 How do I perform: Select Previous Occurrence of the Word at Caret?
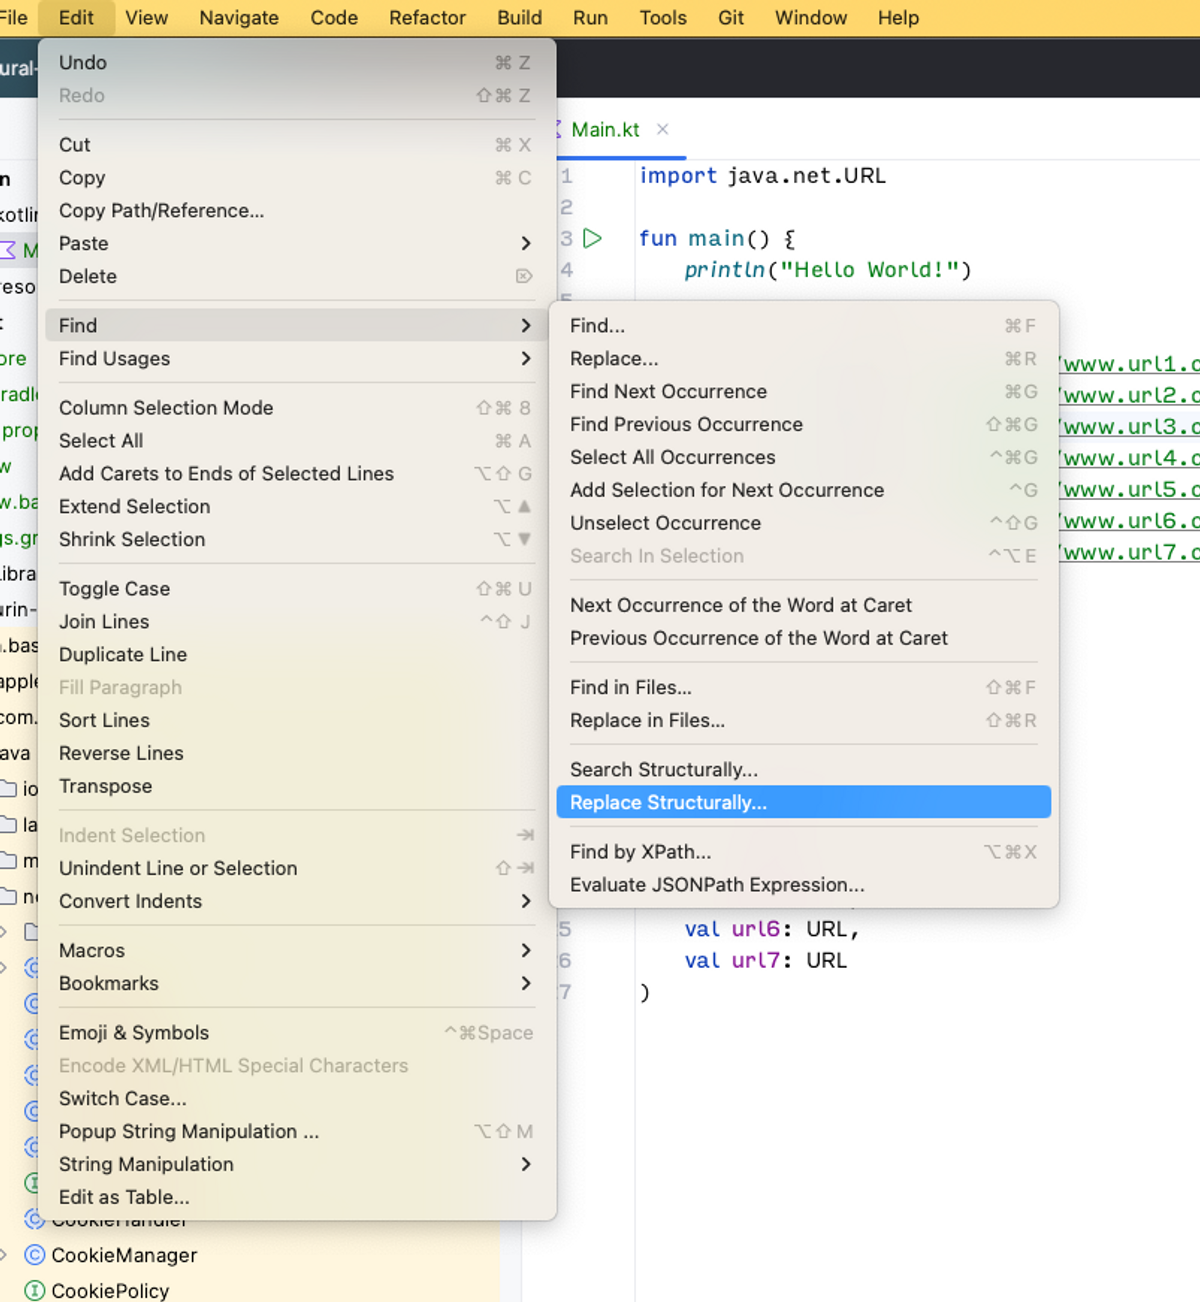coord(803,638)
